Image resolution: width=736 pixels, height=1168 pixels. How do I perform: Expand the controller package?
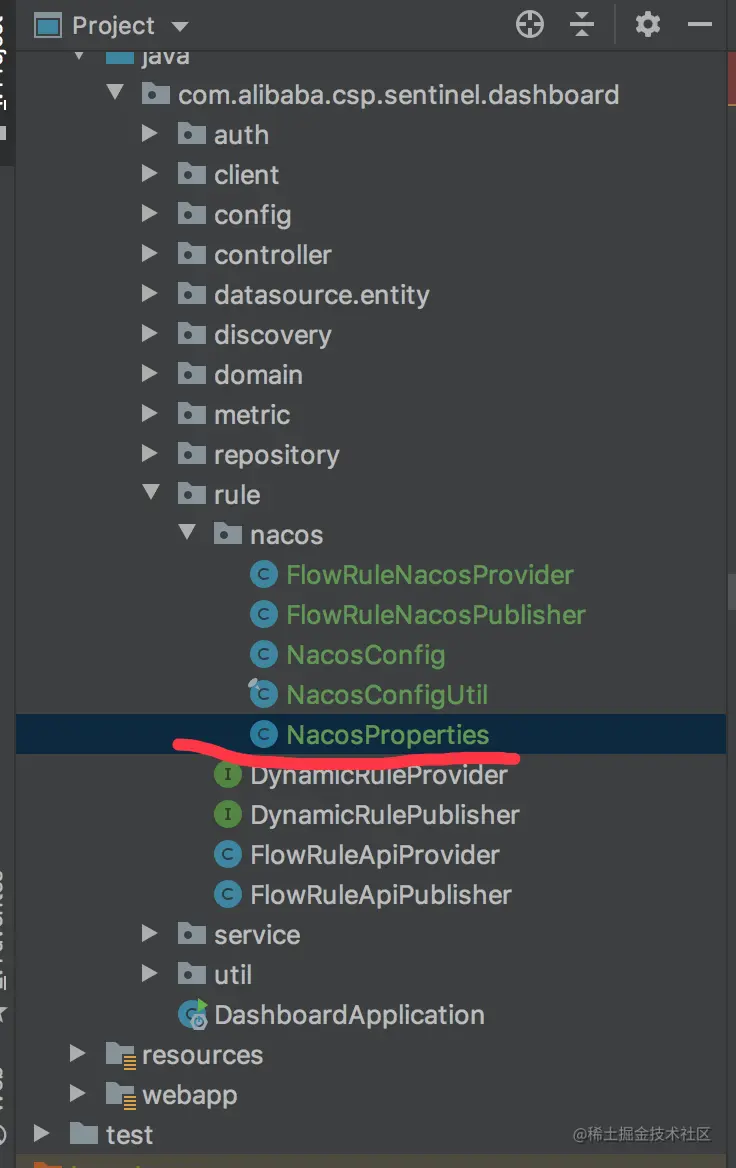pyautogui.click(x=150, y=254)
